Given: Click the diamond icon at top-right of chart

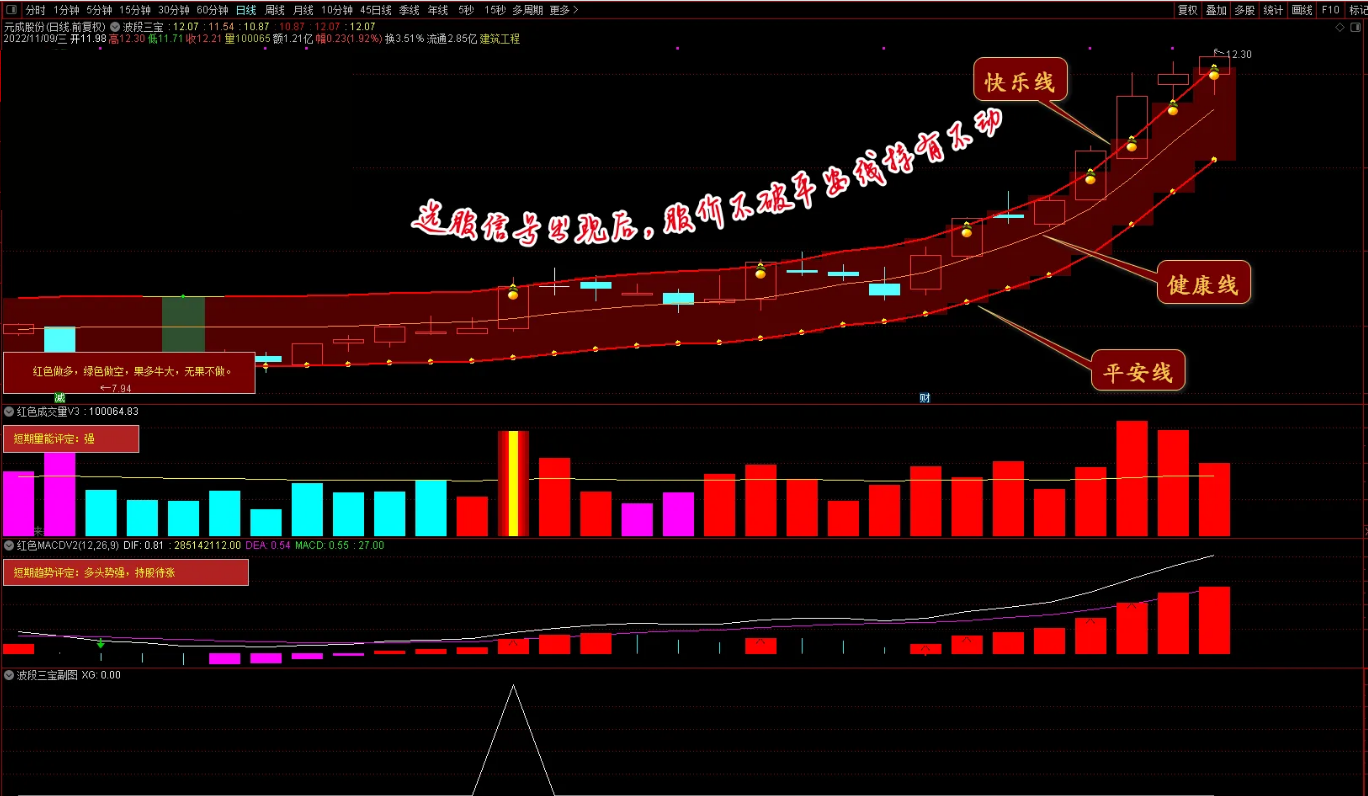Looking at the screenshot, I should point(1339,27).
